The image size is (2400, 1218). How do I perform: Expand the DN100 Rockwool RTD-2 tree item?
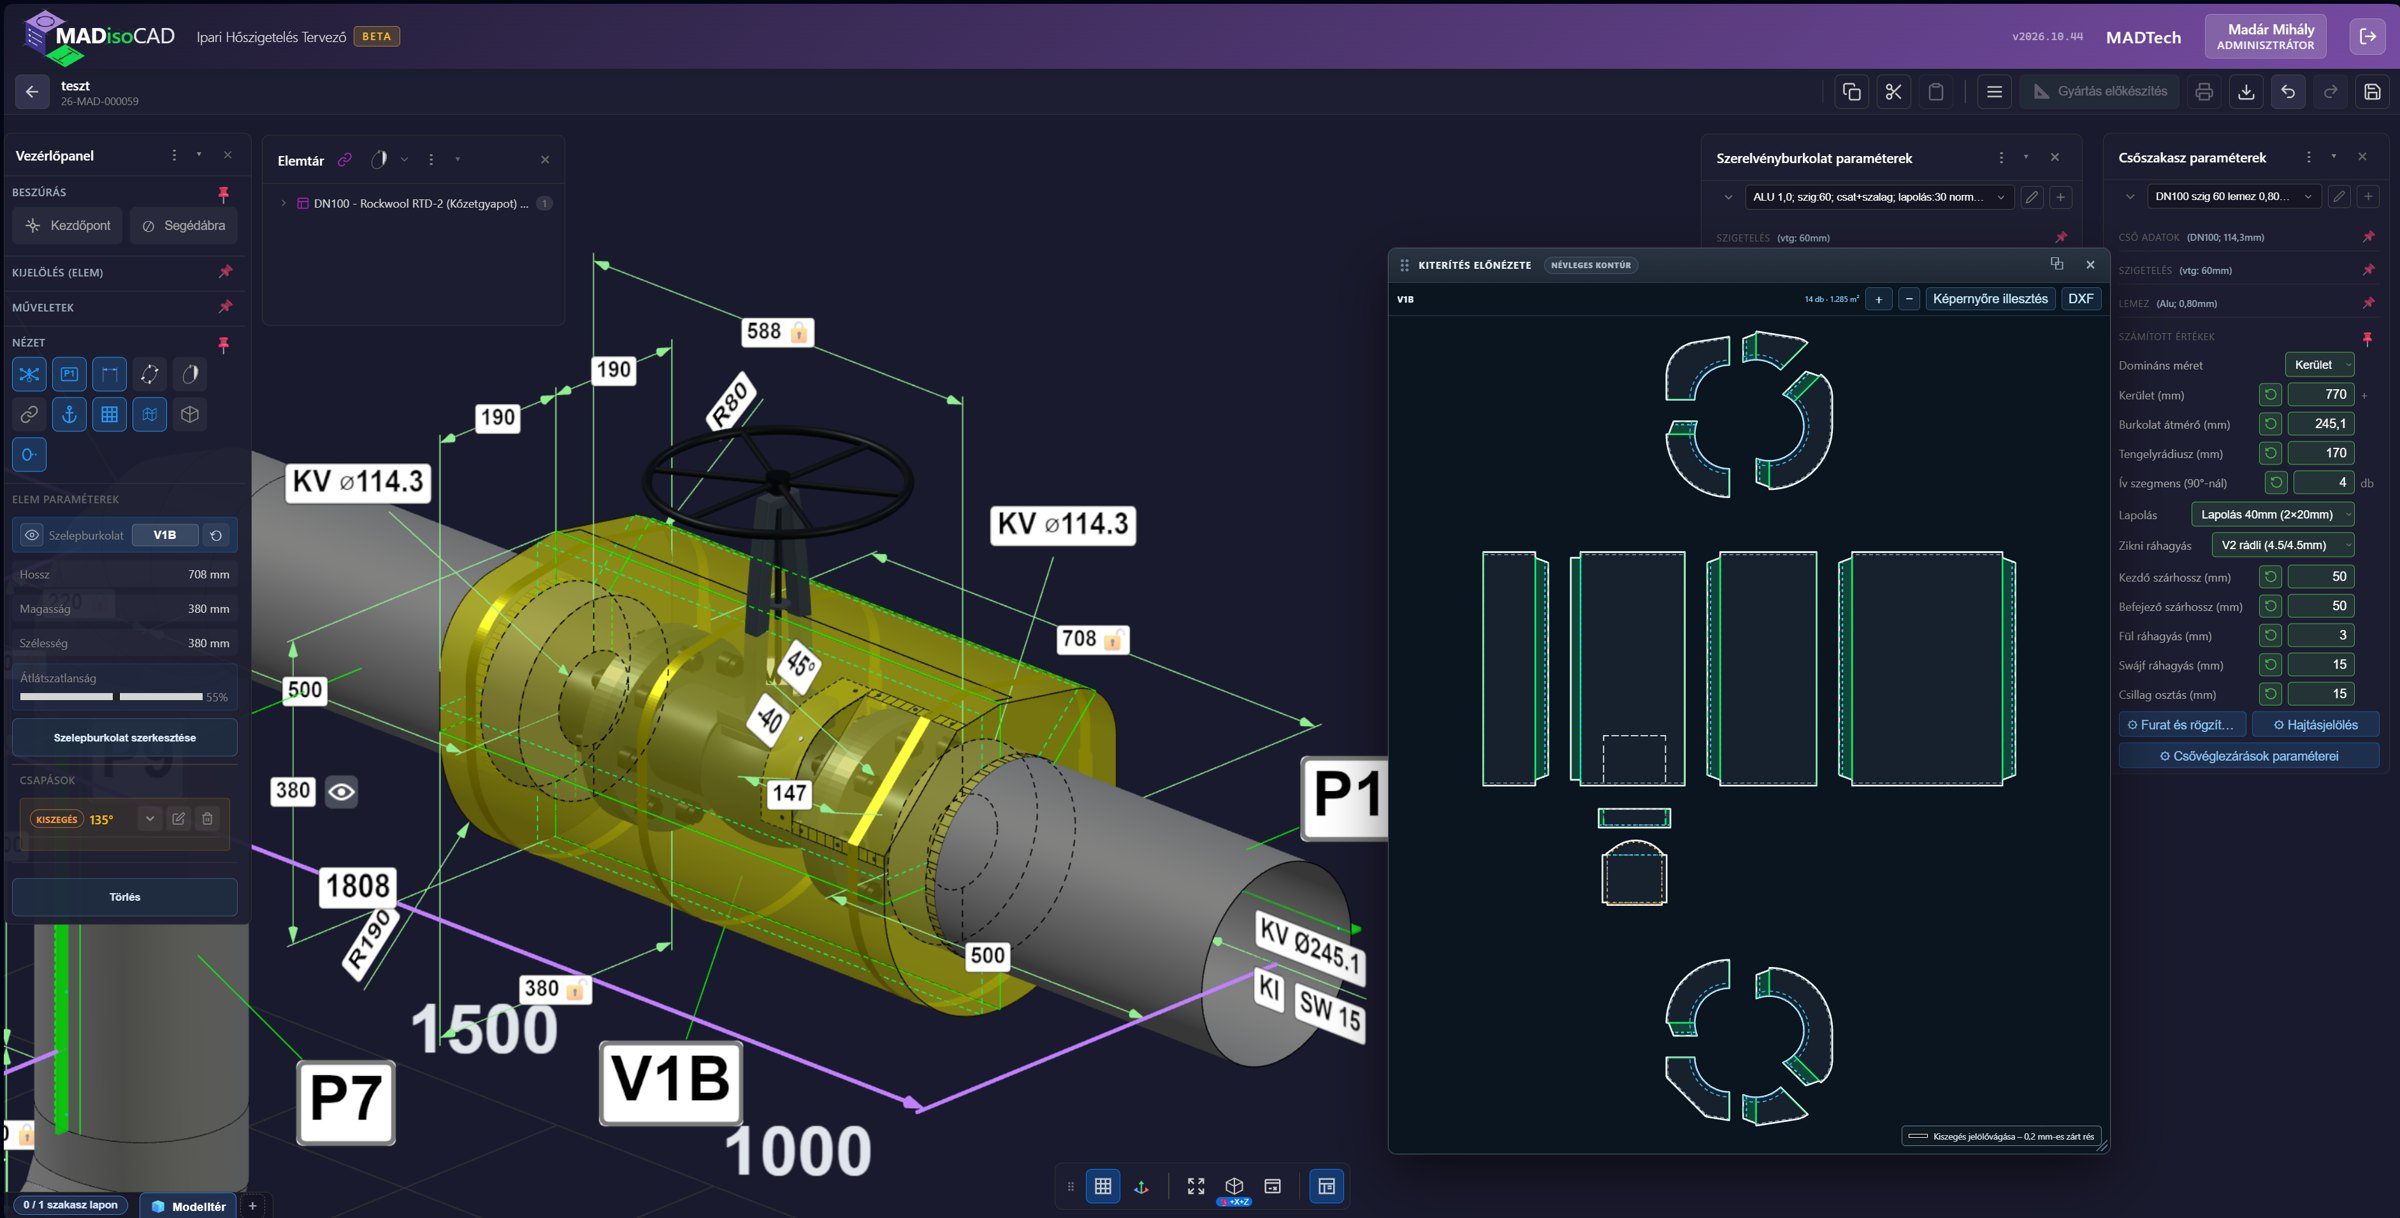tap(284, 203)
